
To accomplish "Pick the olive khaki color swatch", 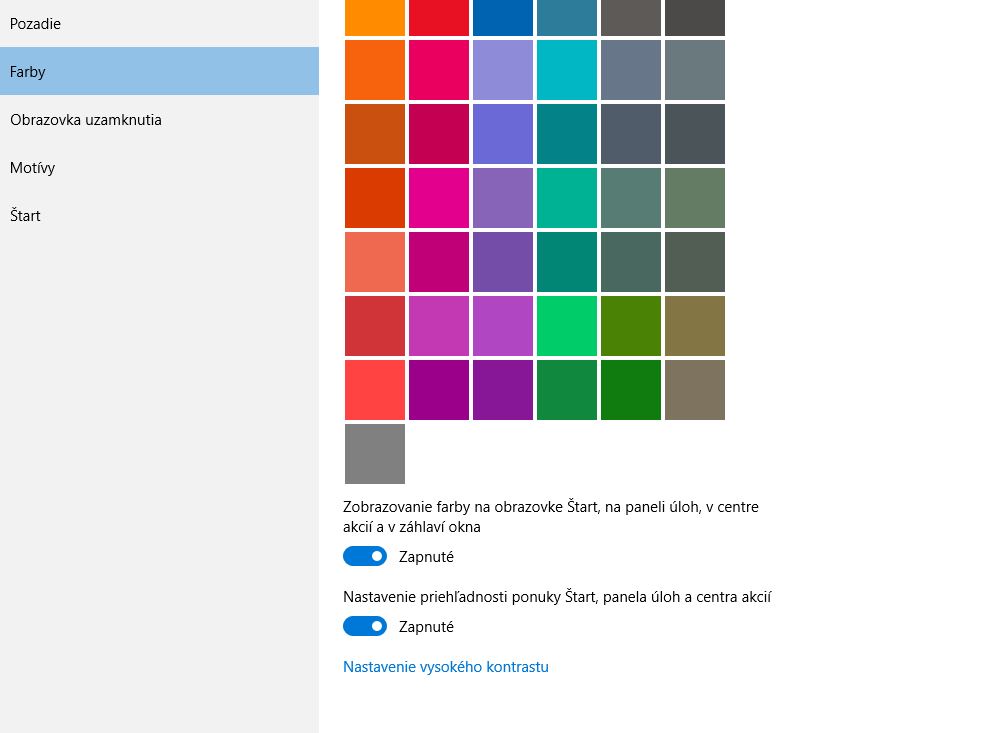I will (x=695, y=326).
